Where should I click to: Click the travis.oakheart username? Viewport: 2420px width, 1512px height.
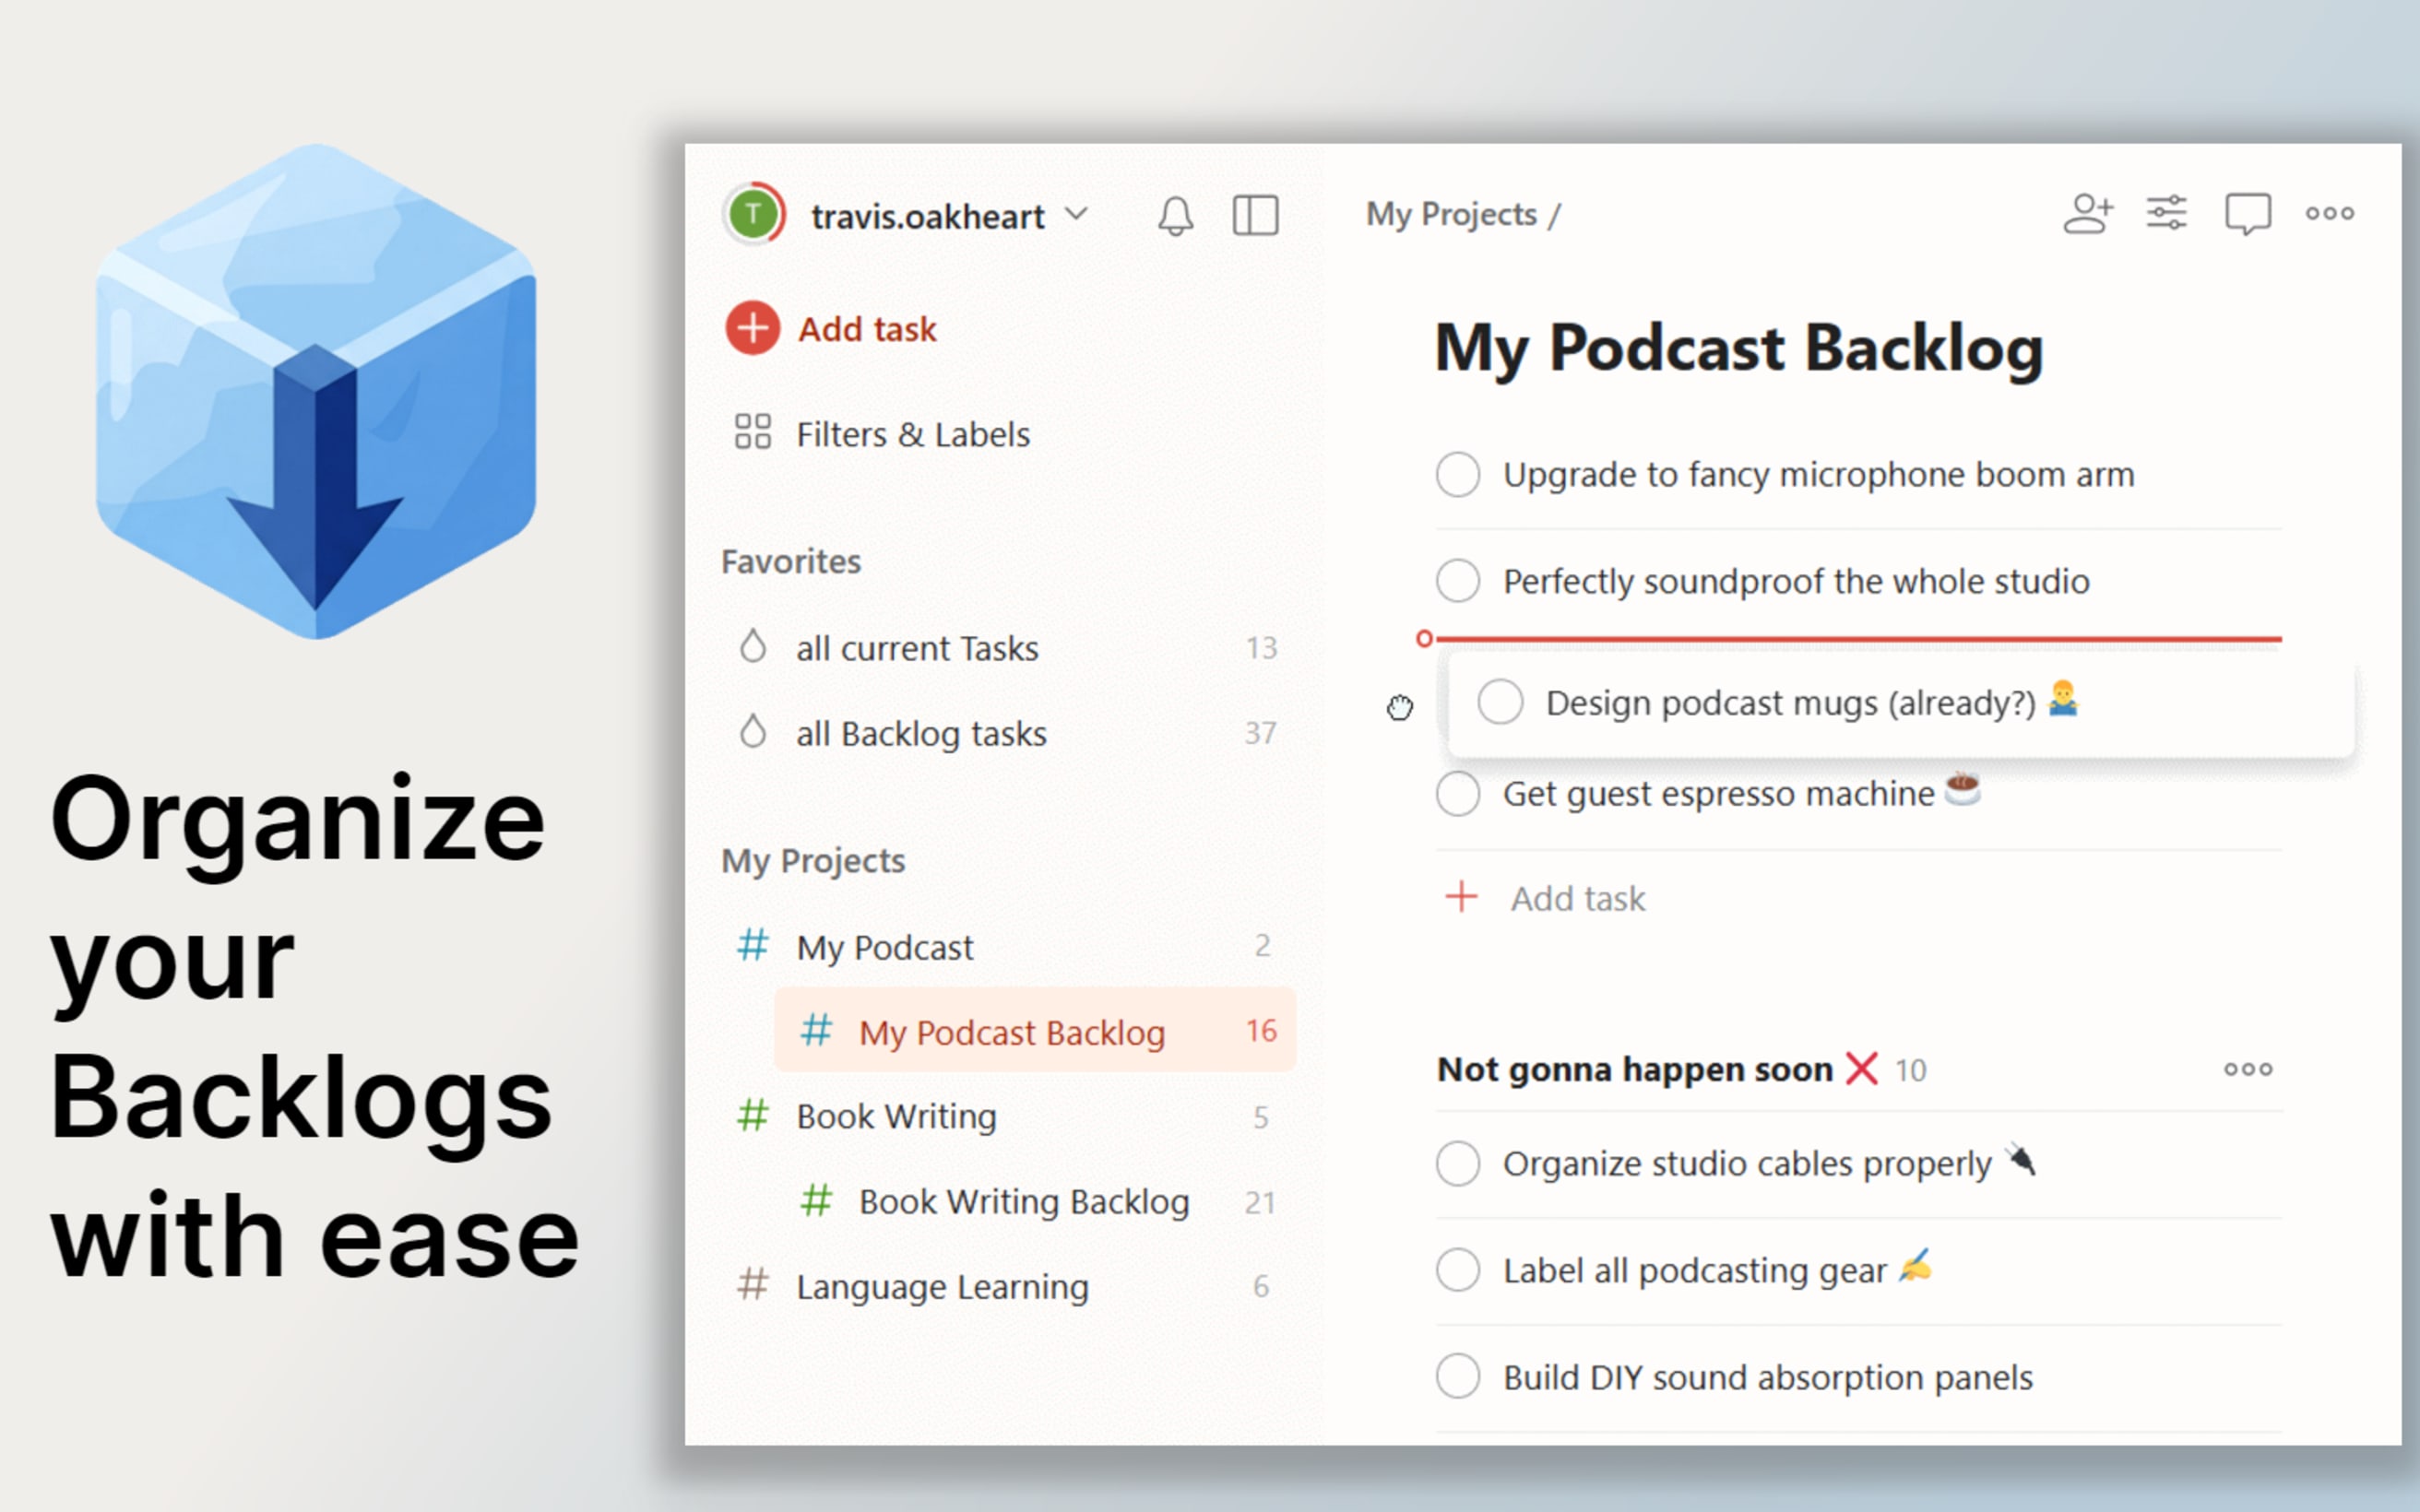click(x=927, y=216)
